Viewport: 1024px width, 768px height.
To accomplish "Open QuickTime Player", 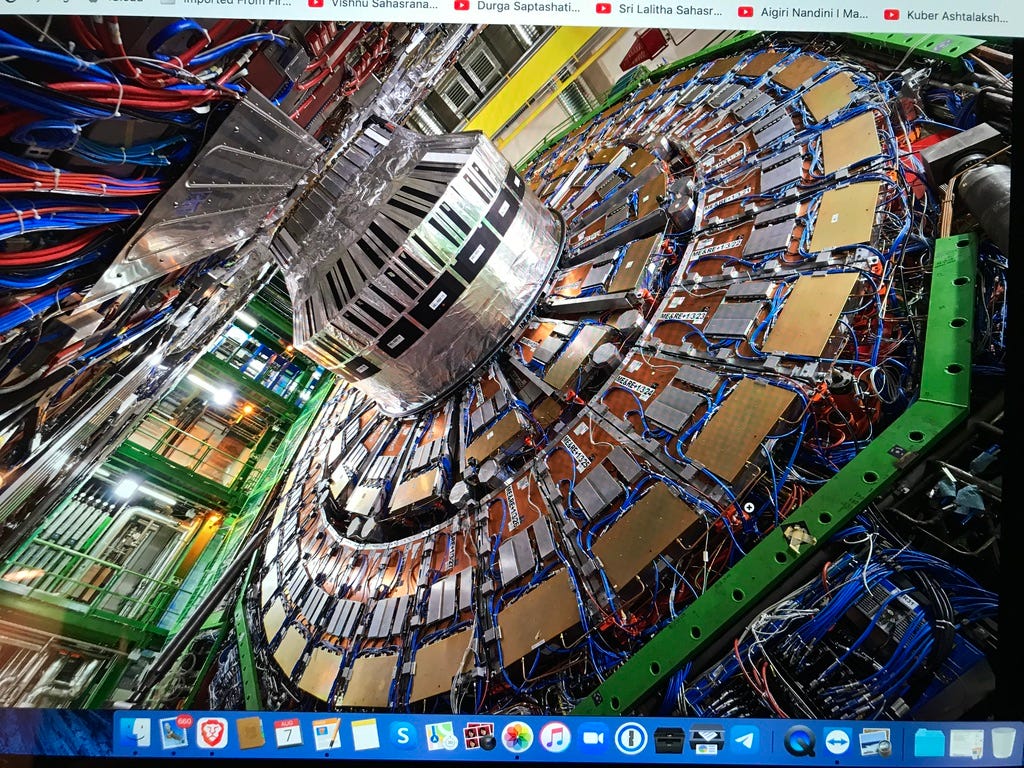I will click(799, 741).
